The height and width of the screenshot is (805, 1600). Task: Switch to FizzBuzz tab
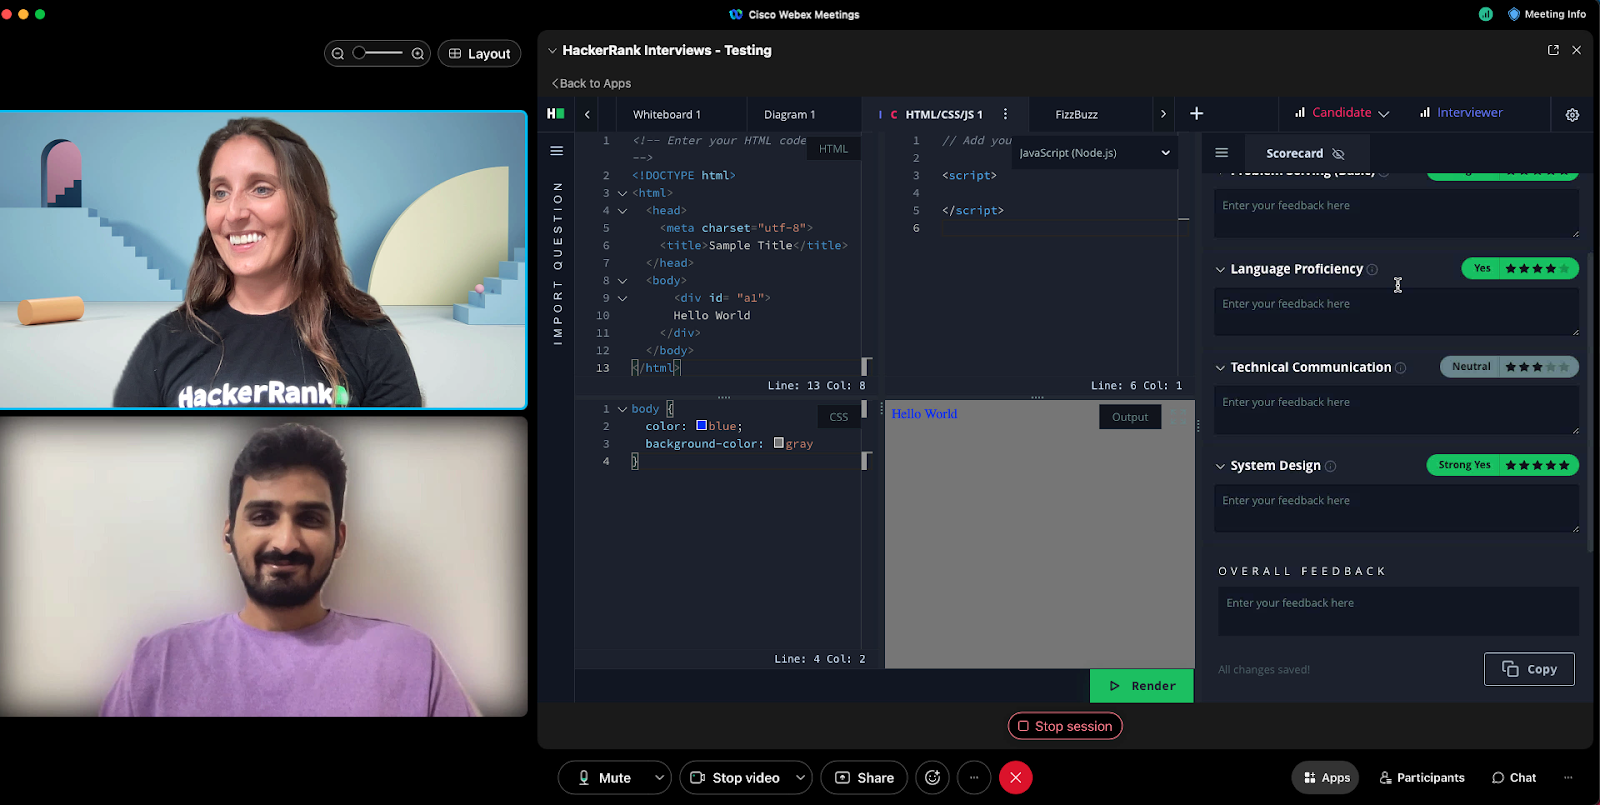(1076, 115)
